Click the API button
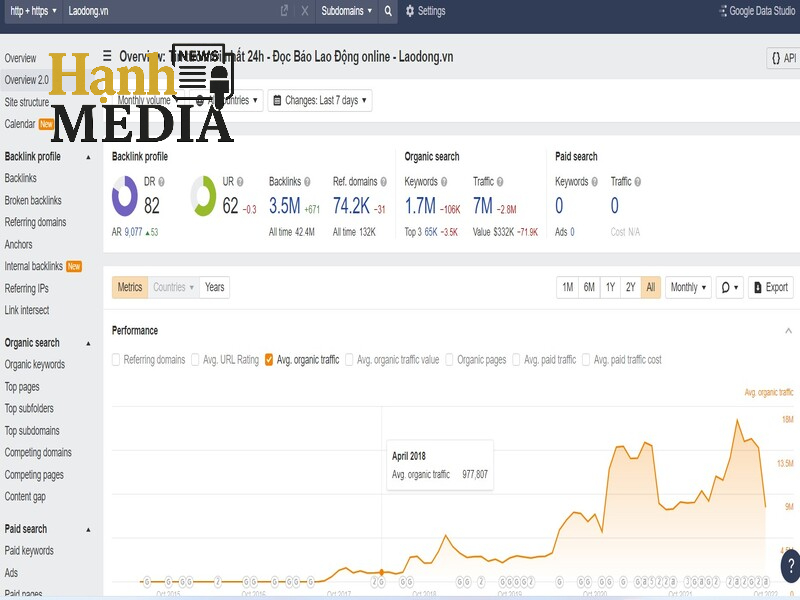This screenshot has height=600, width=800. (x=784, y=58)
